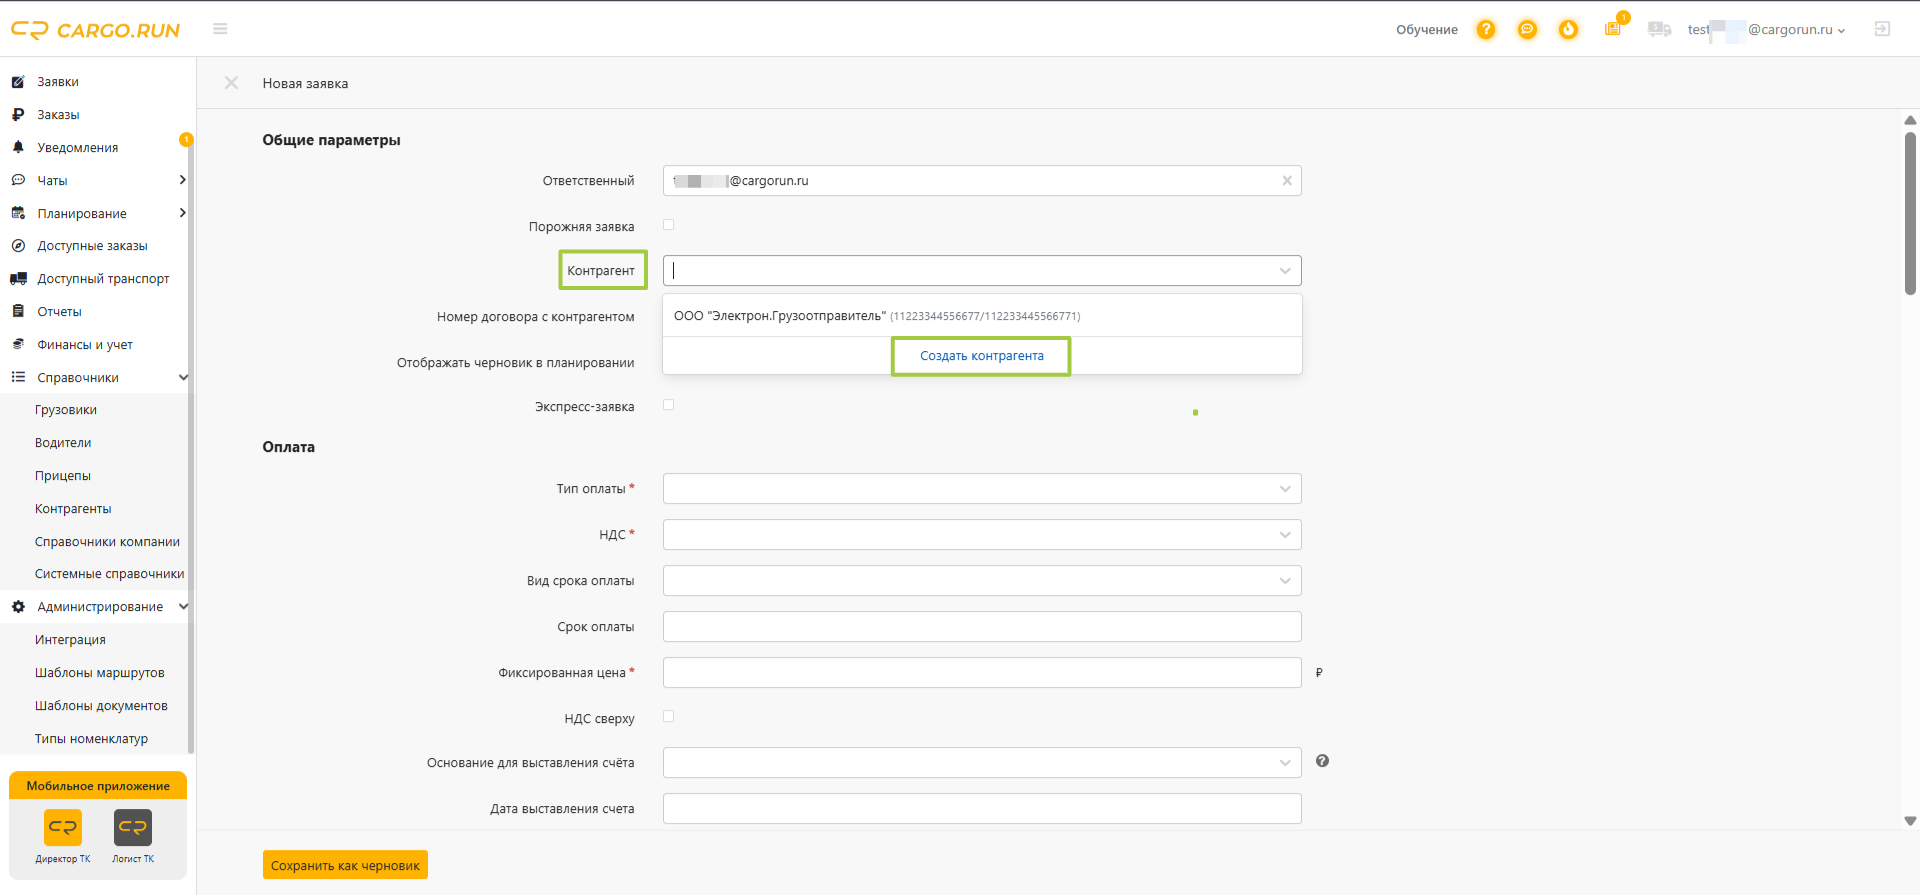The width and height of the screenshot is (1920, 895).
Task: Click the Администрирование gear icon
Action: tap(18, 607)
